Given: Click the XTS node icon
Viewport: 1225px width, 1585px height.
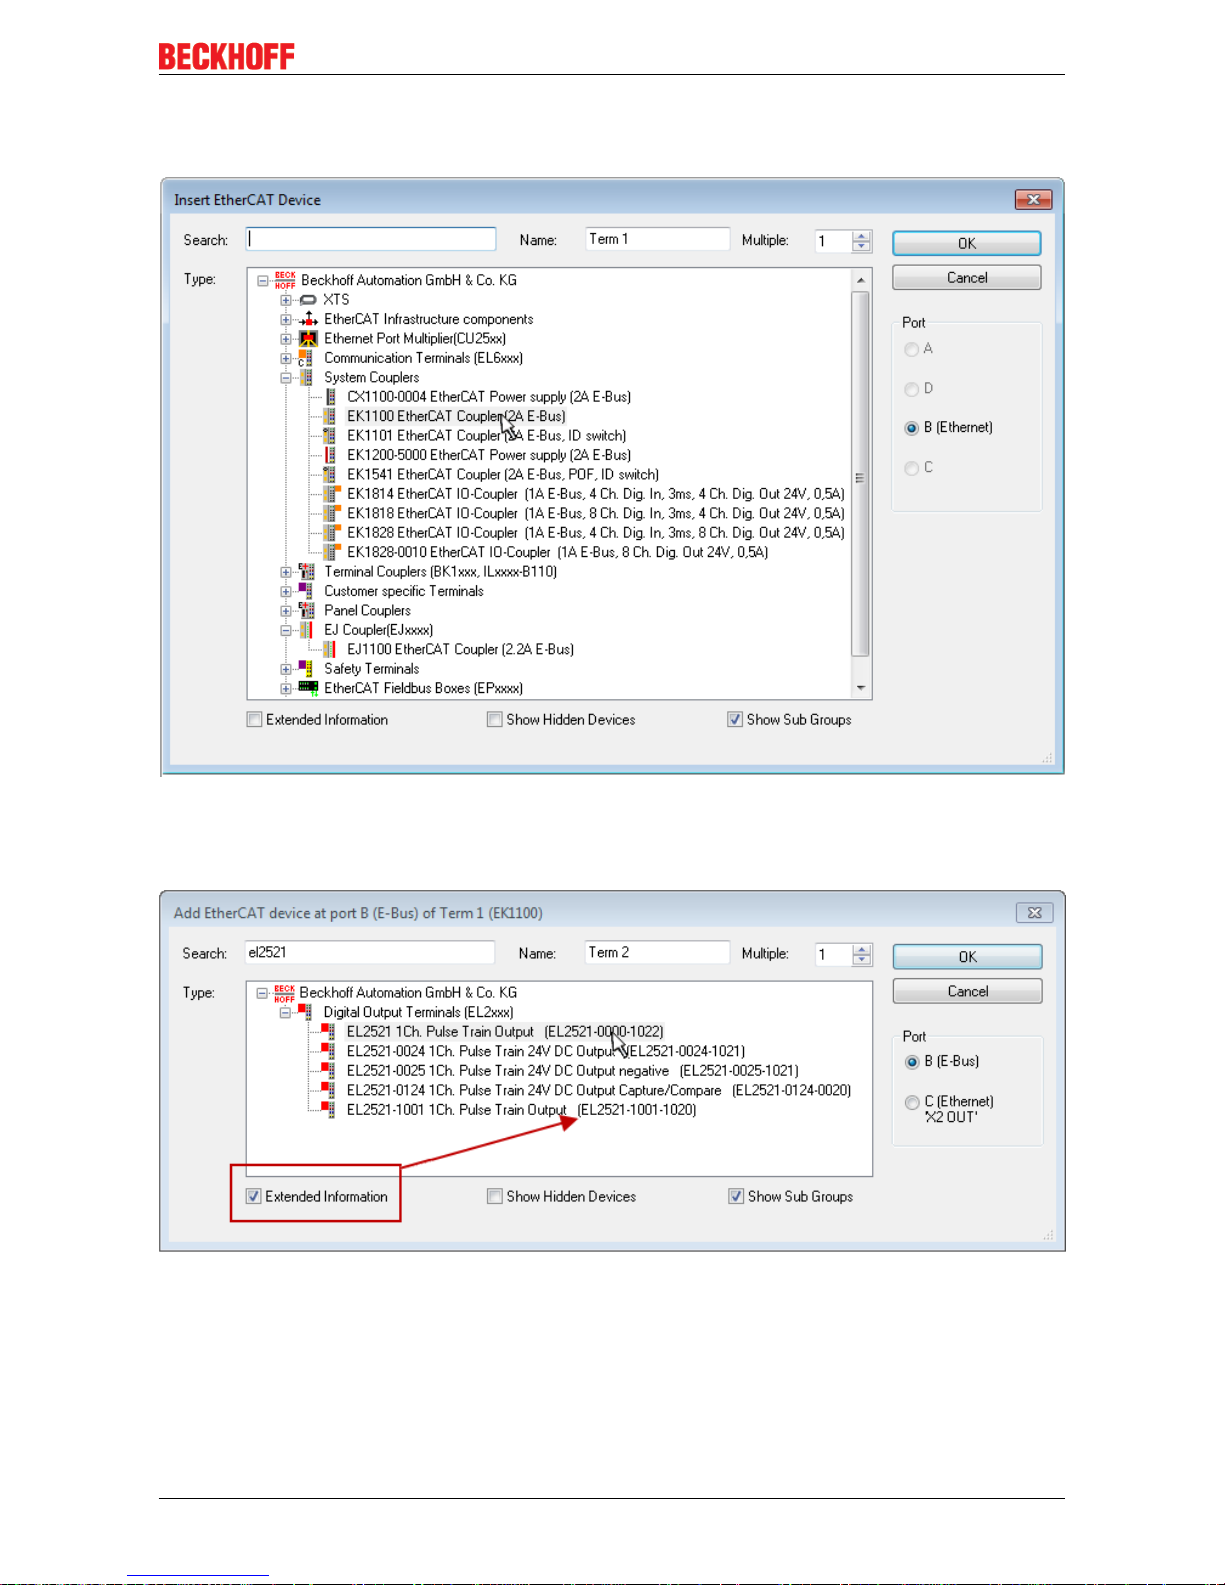Looking at the screenshot, I should pos(308,300).
